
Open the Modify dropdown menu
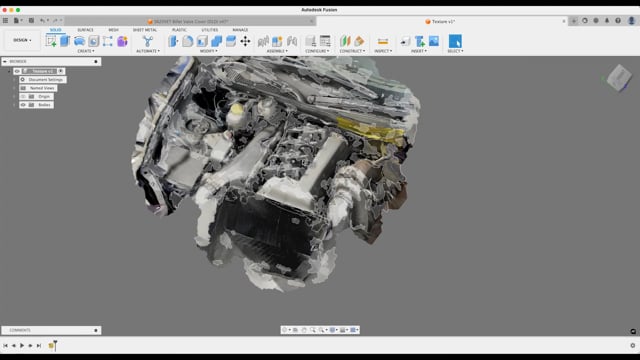click(209, 51)
